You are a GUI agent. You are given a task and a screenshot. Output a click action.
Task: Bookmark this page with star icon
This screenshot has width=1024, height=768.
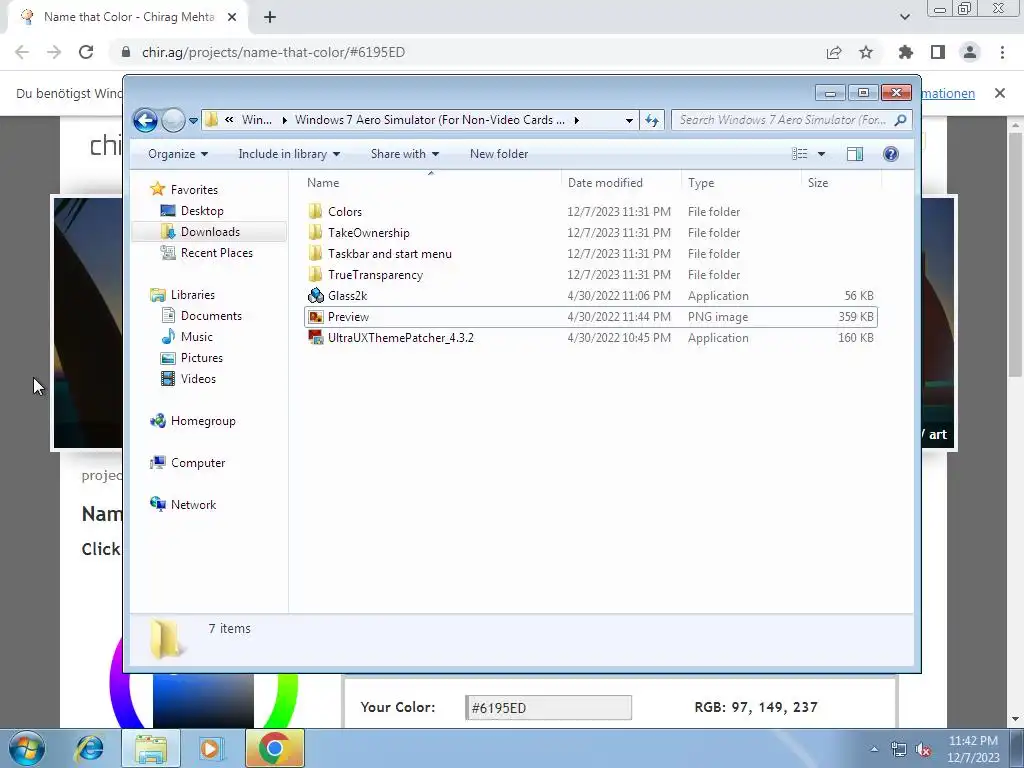coord(866,52)
